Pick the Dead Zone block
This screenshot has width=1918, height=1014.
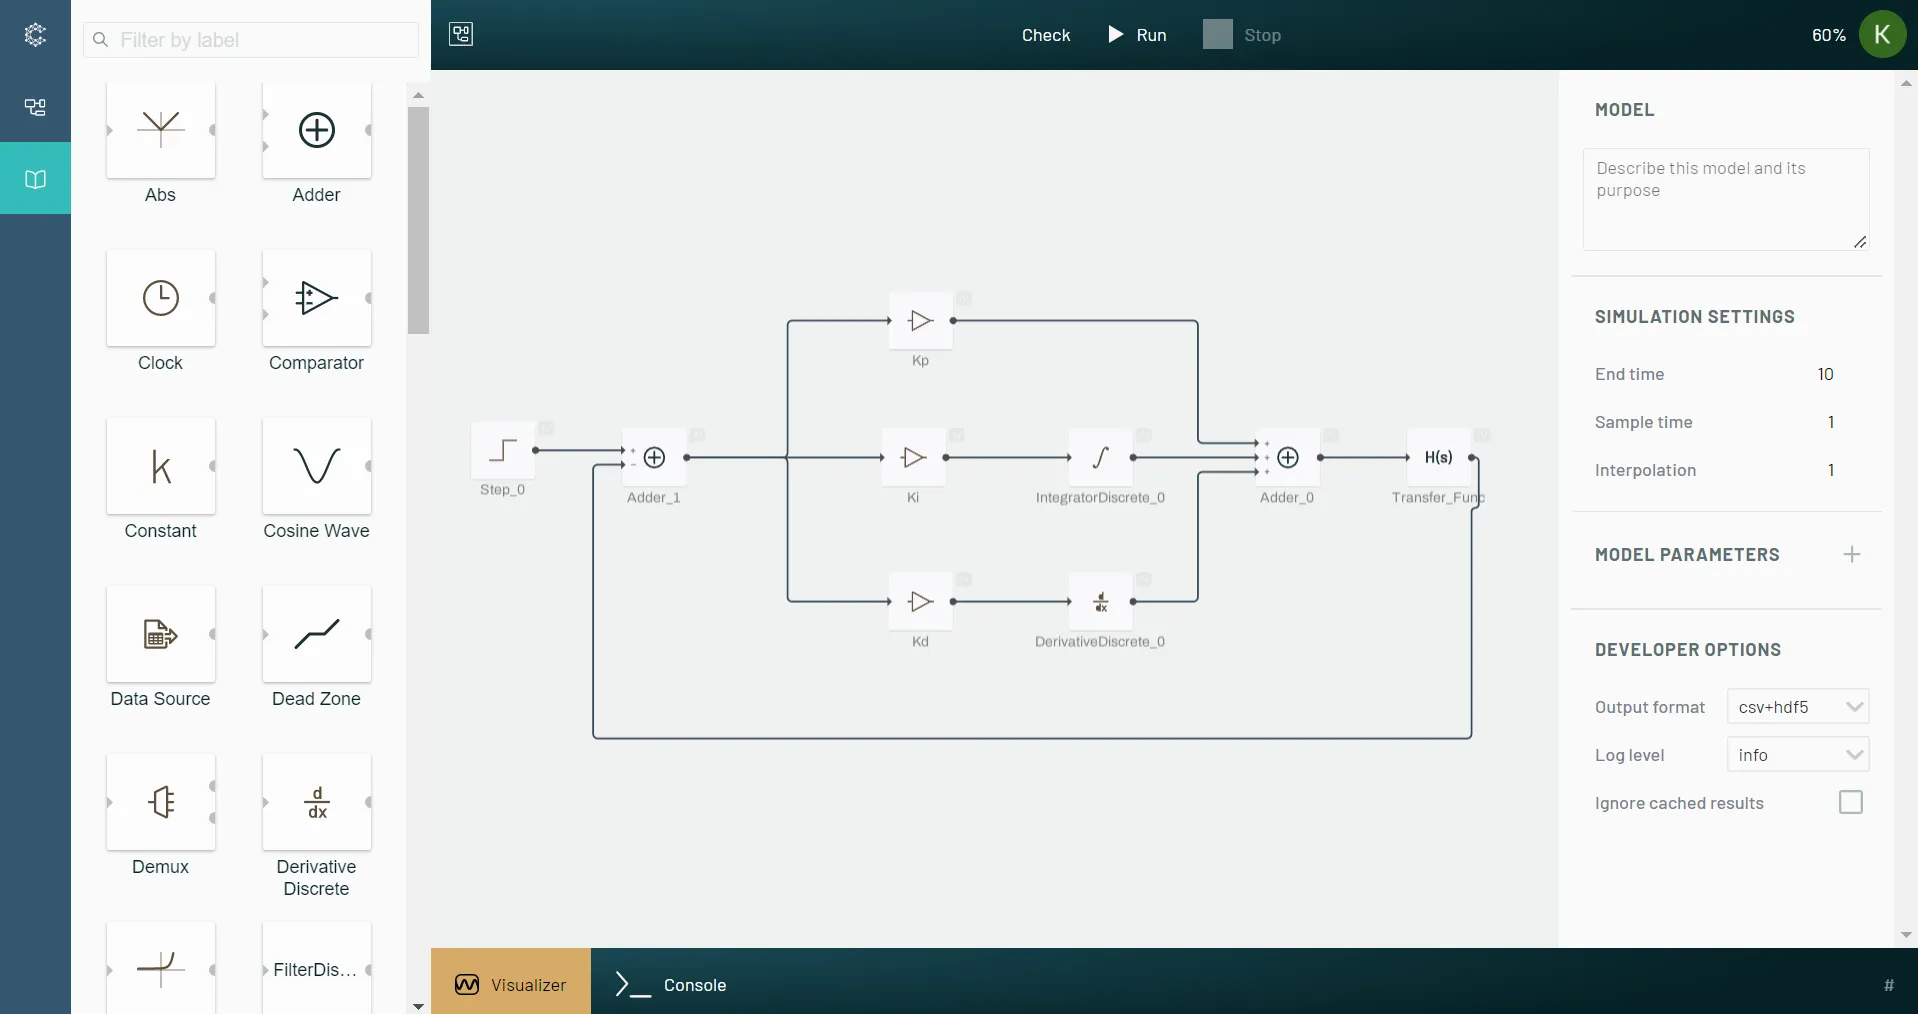(316, 635)
